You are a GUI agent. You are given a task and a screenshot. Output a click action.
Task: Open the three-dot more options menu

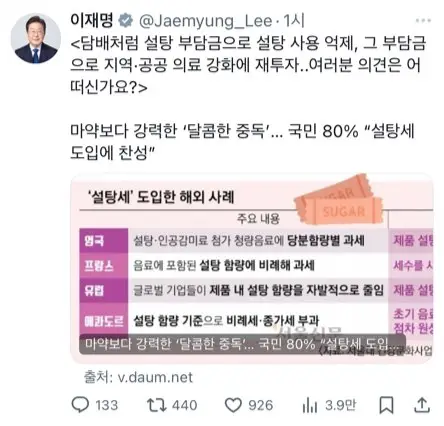[x=423, y=21]
